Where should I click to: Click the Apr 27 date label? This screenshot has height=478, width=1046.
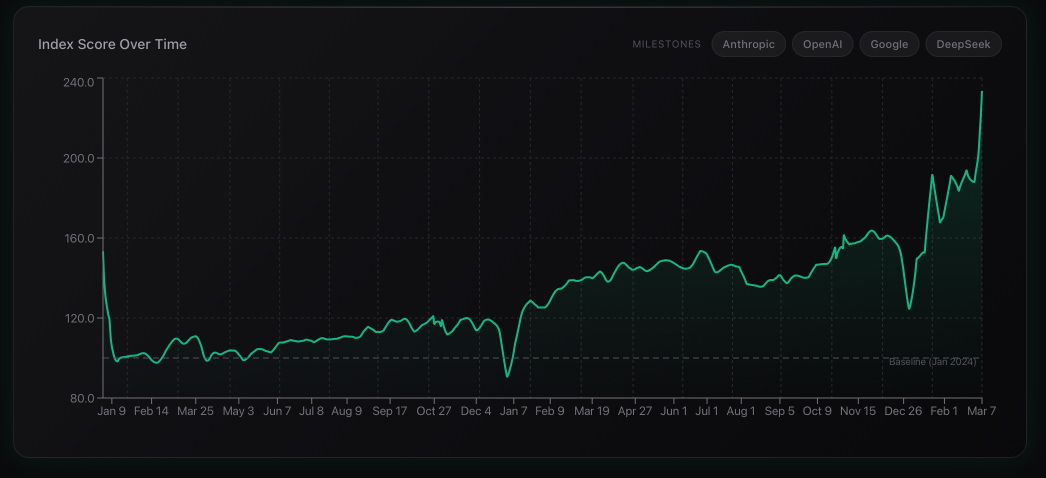click(634, 411)
